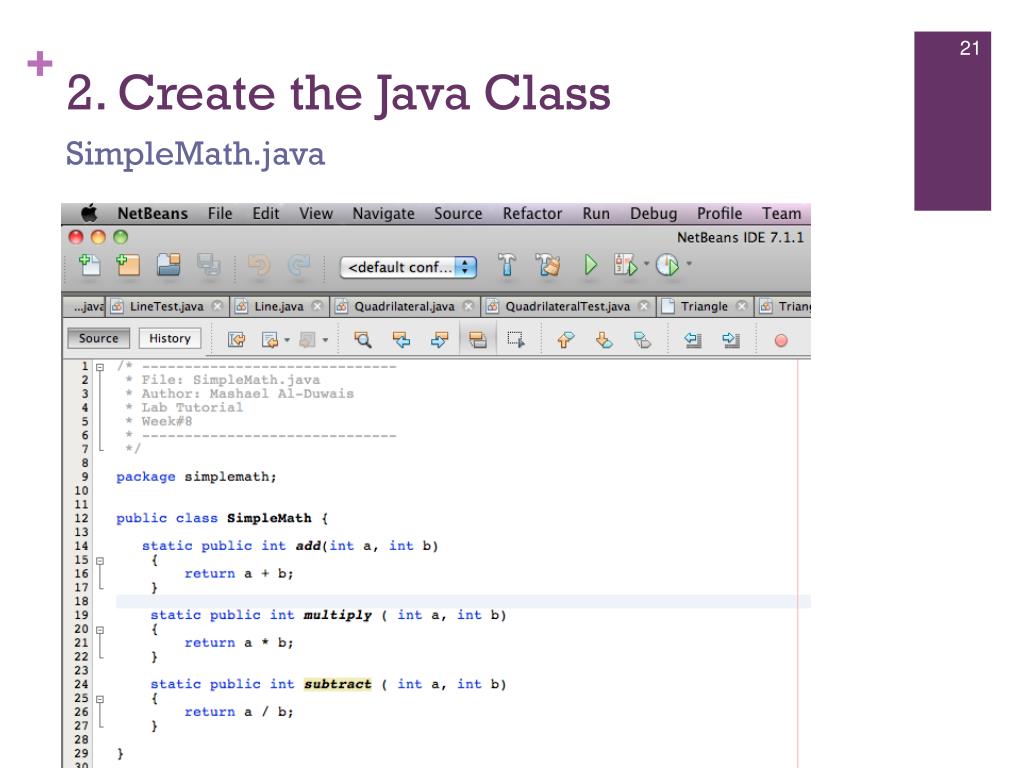Collapse the header comment fold on line 1

[x=101, y=367]
